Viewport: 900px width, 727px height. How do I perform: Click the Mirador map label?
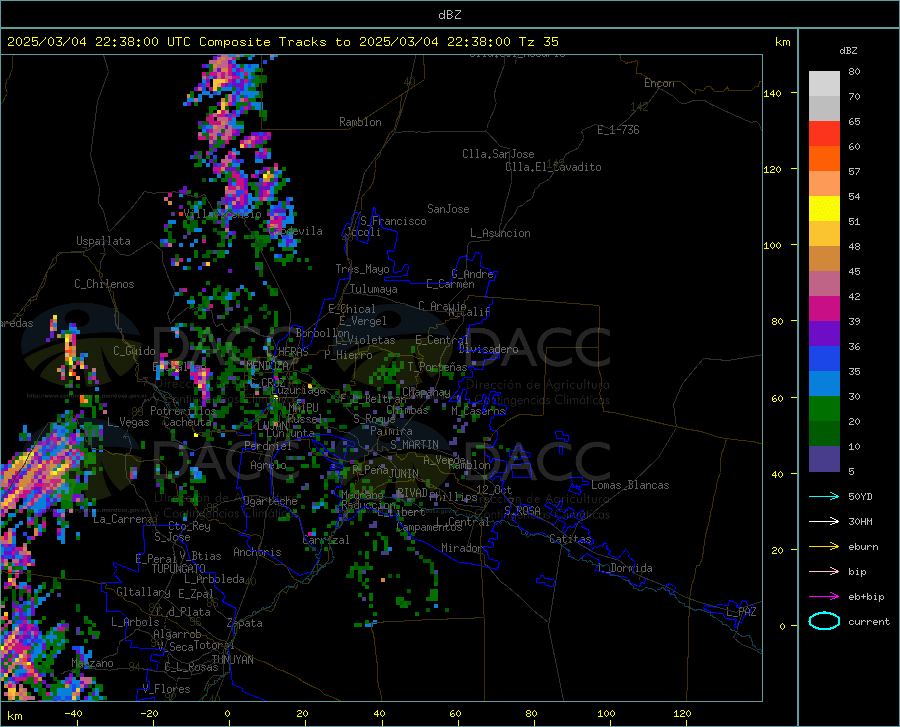[x=462, y=548]
